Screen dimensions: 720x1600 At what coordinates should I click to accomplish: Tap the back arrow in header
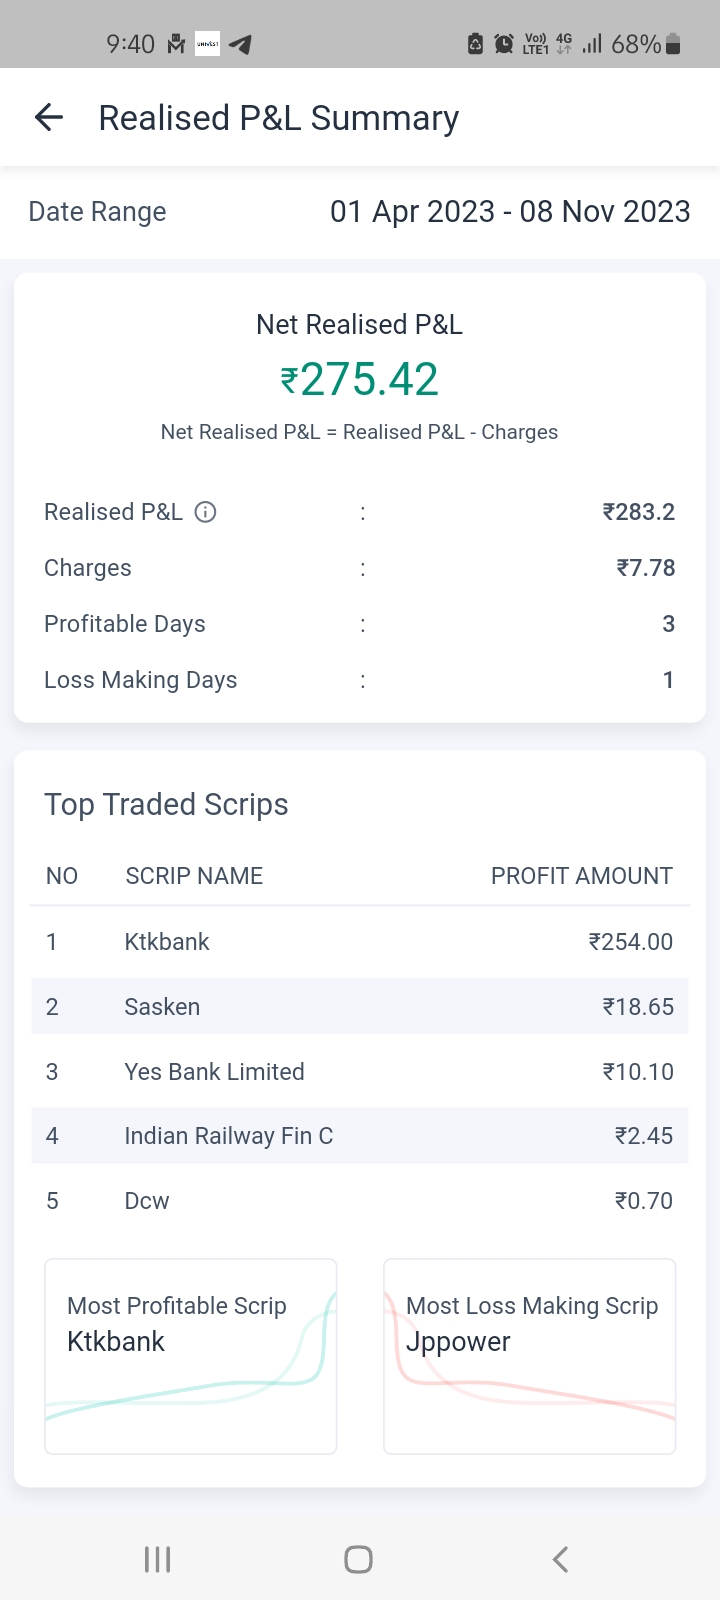coord(49,118)
